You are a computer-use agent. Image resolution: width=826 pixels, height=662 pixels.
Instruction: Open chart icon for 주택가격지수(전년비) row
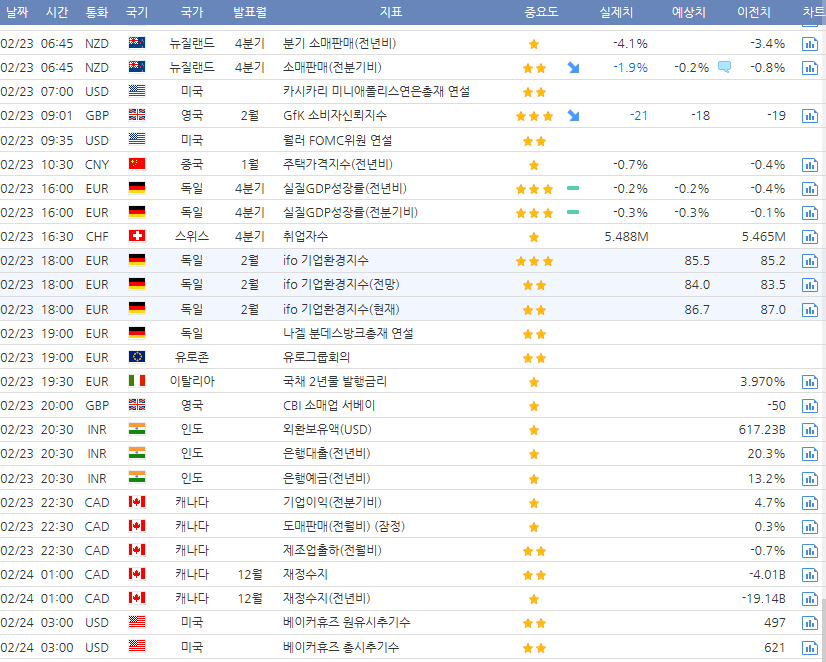click(x=810, y=165)
